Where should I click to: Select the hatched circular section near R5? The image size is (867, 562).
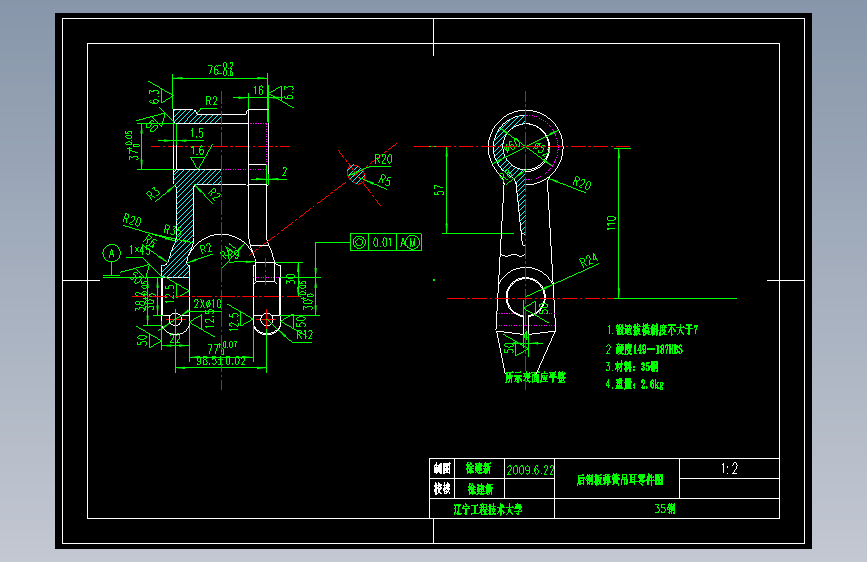[356, 174]
